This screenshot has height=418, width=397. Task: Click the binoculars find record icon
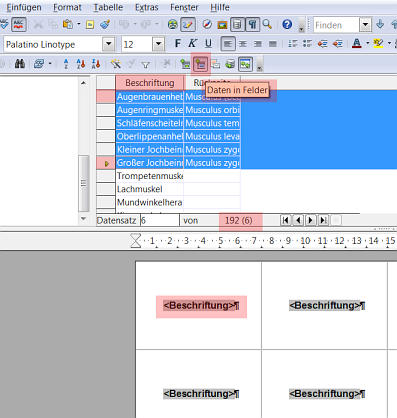(x=20, y=64)
